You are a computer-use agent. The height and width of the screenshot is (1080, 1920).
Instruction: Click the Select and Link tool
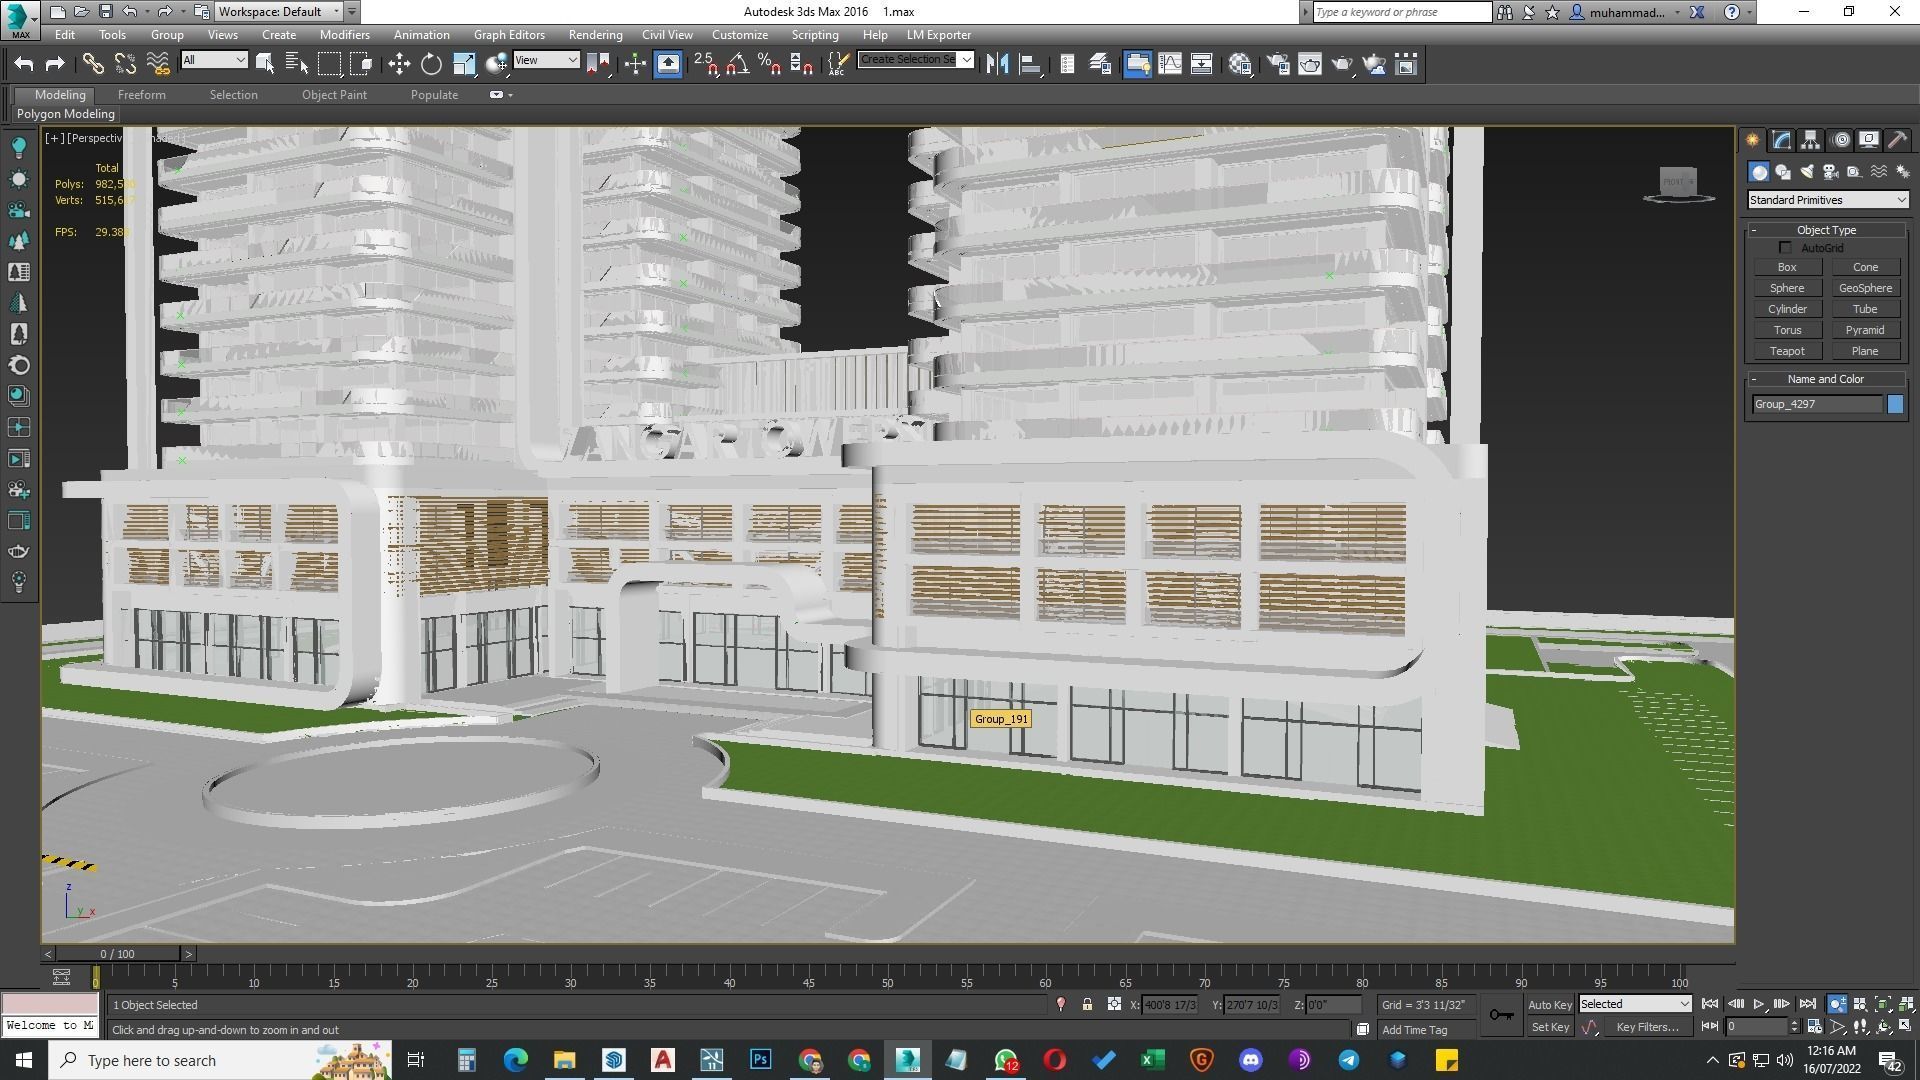coord(92,64)
